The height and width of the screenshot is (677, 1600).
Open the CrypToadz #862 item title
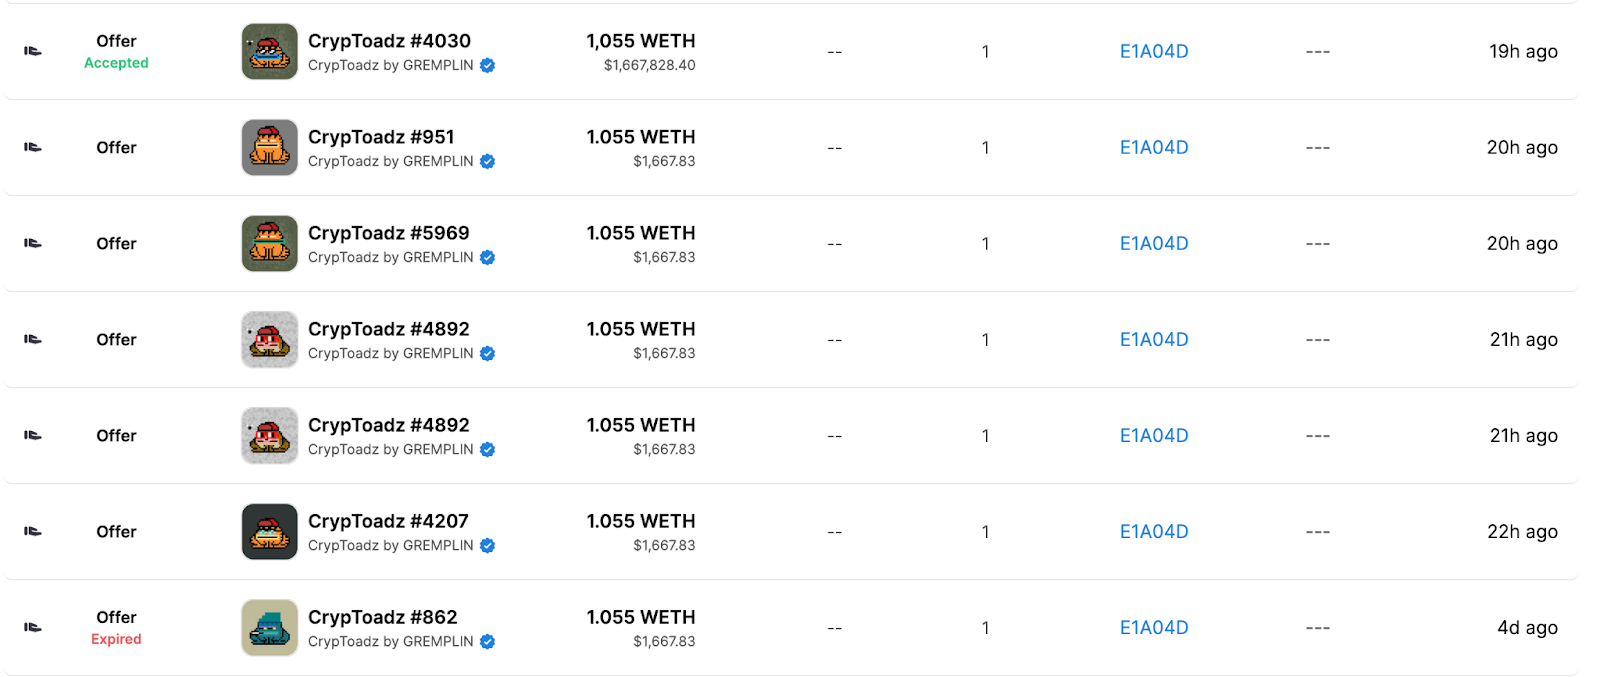[x=382, y=617]
